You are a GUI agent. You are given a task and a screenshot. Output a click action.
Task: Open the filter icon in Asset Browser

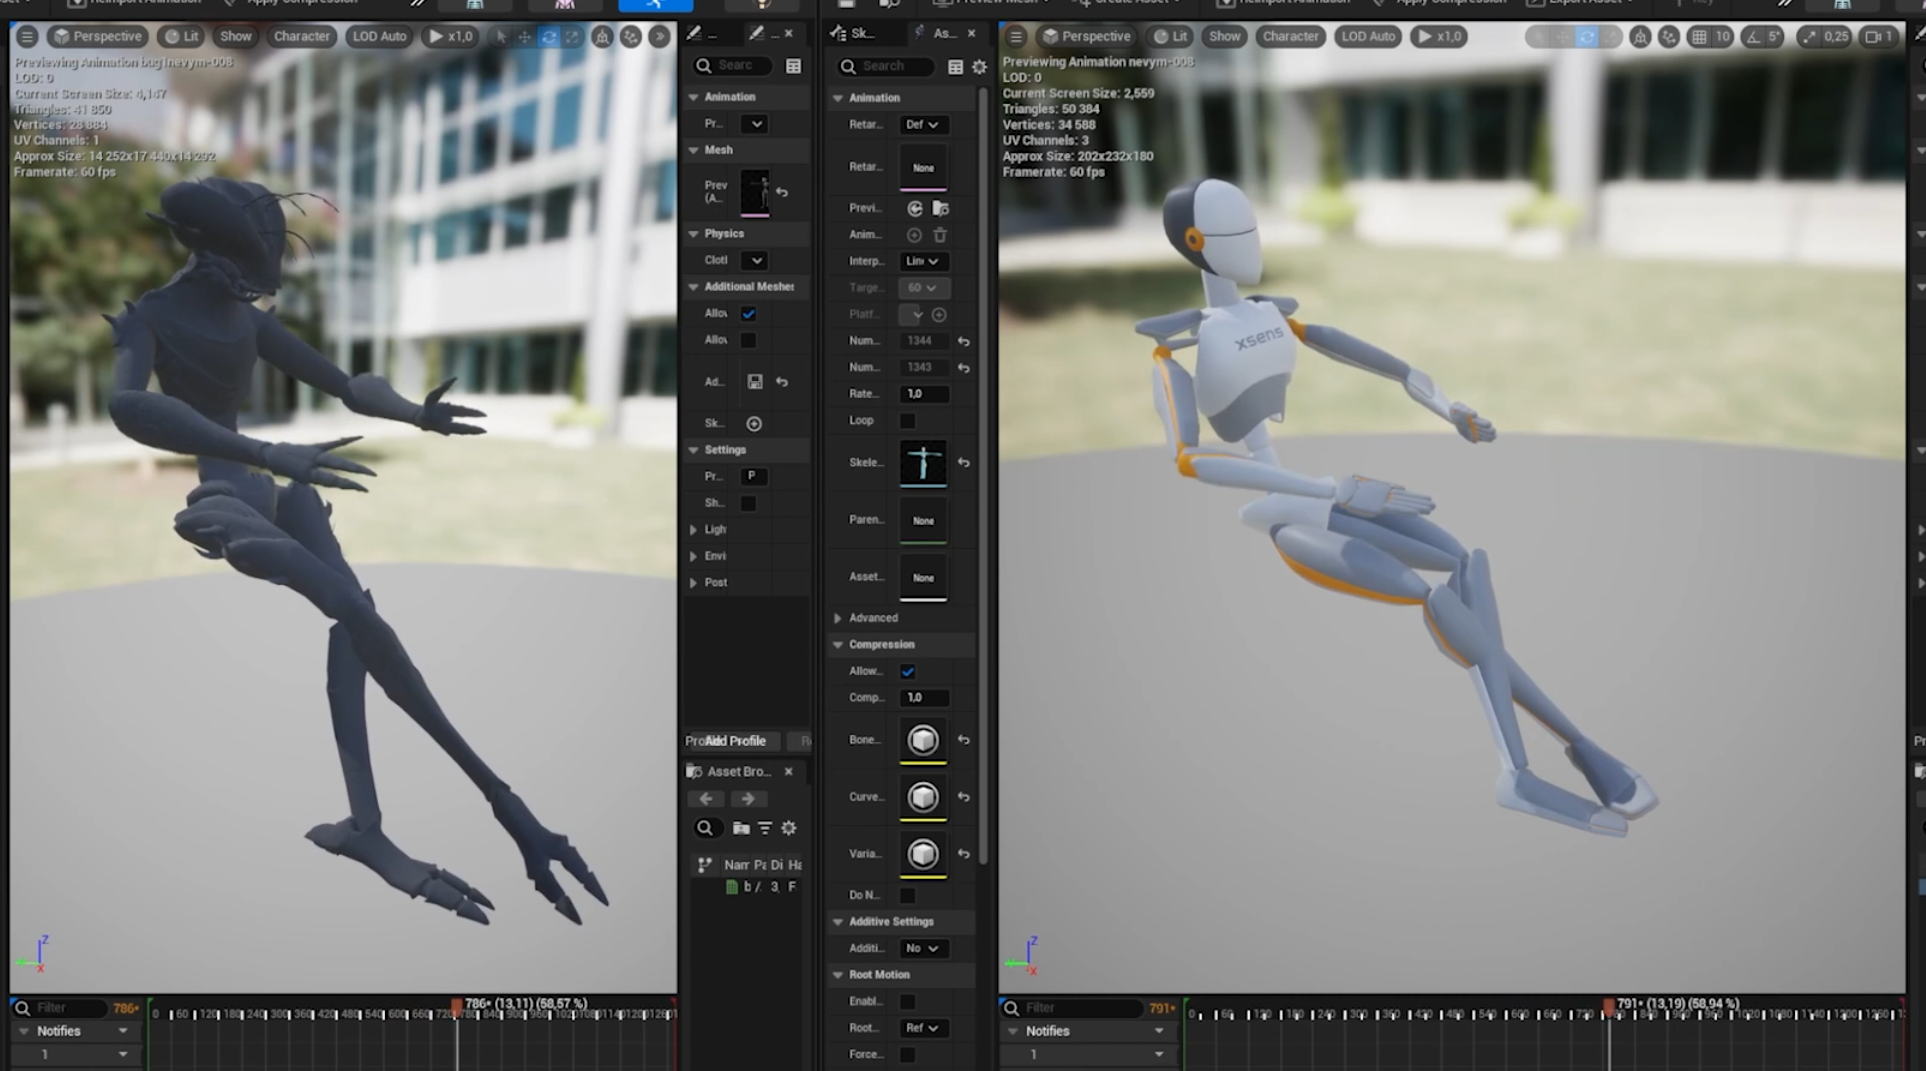pos(765,828)
